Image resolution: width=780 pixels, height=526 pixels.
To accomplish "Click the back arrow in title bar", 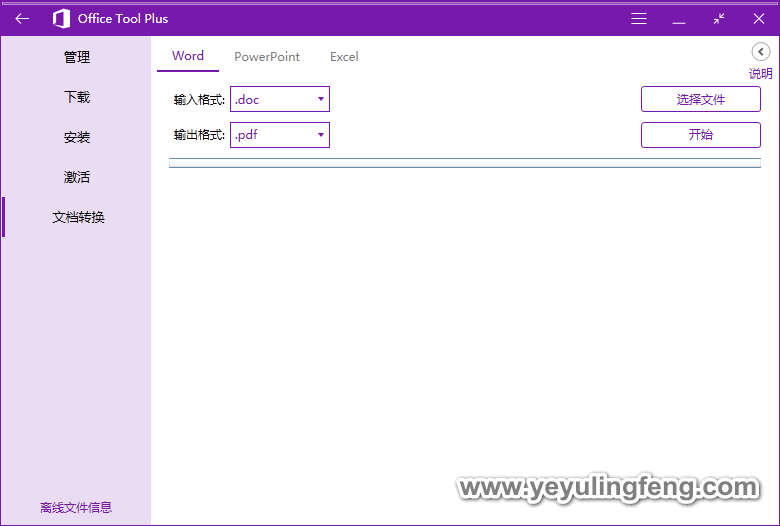I will pyautogui.click(x=22, y=19).
